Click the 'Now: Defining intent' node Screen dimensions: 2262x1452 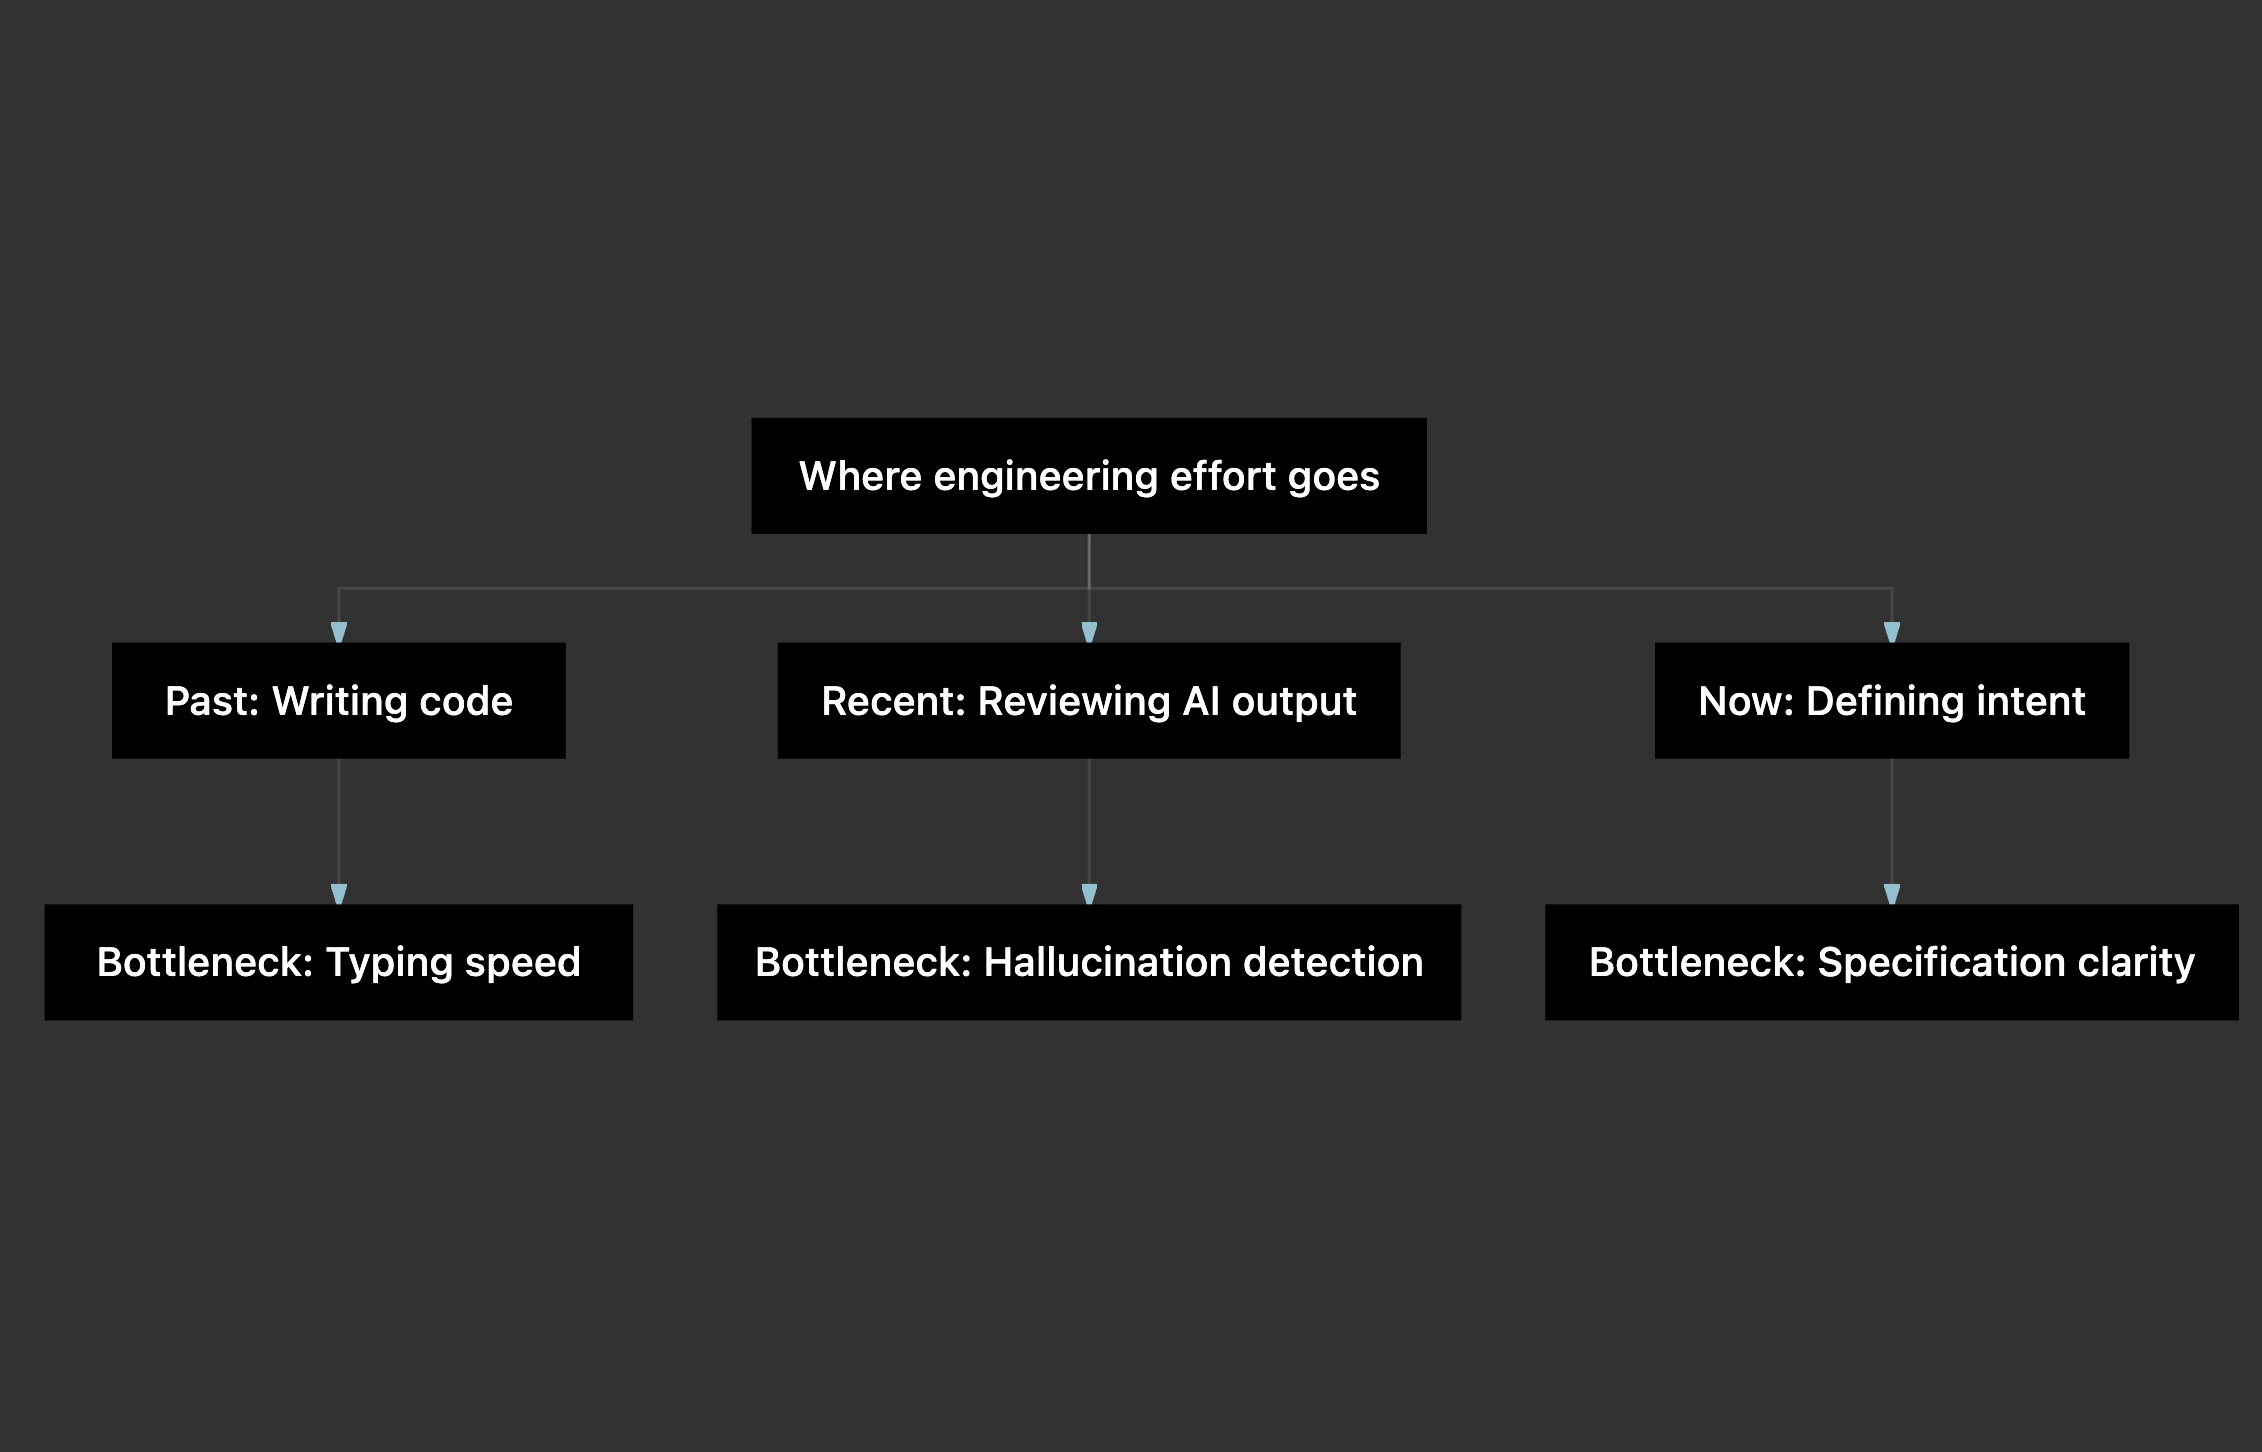pyautogui.click(x=1892, y=700)
